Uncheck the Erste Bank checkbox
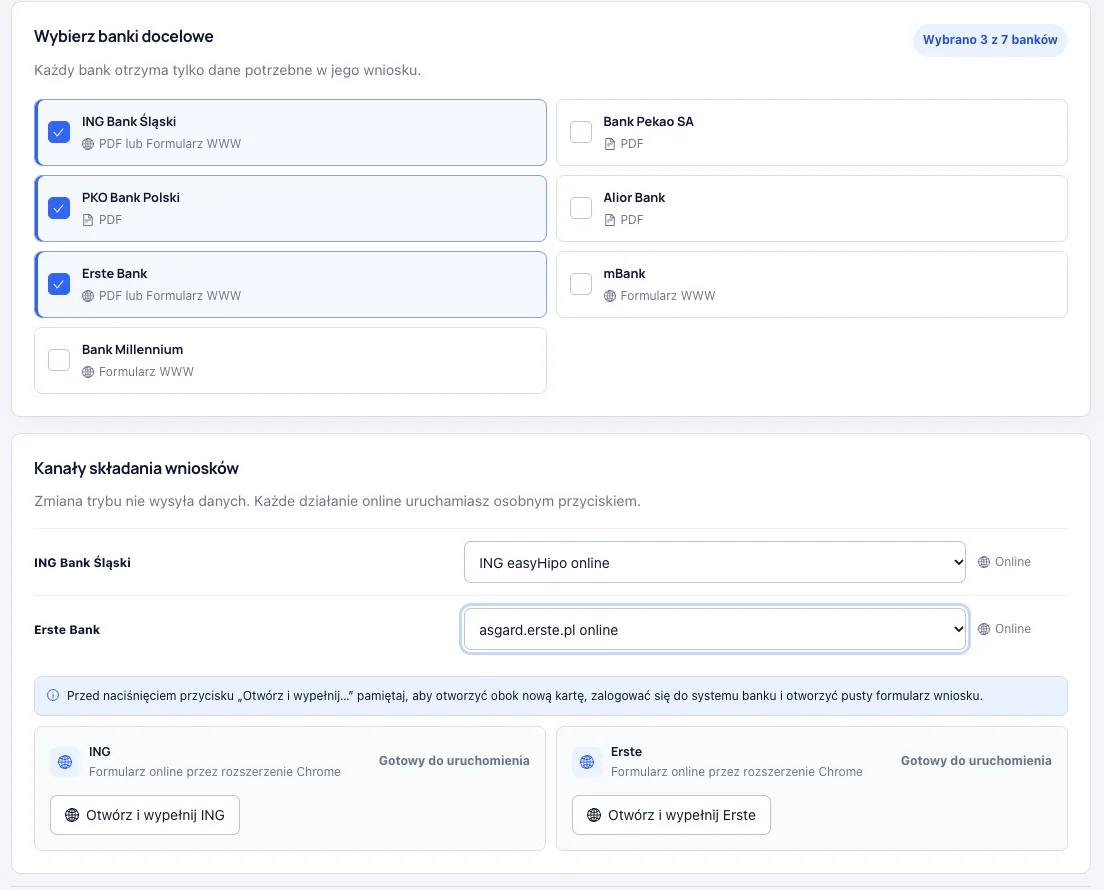1104x890 pixels. [x=59, y=284]
